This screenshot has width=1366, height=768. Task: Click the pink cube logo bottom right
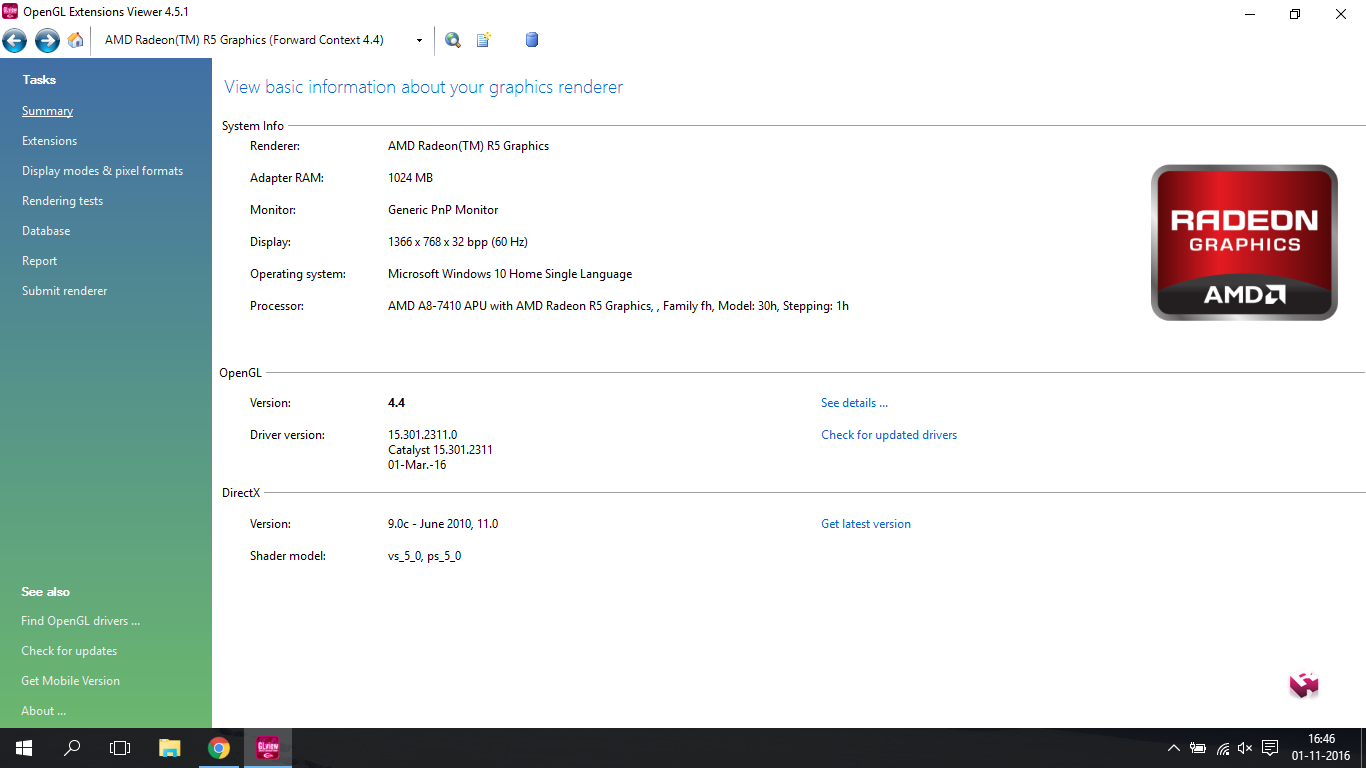coord(1304,685)
